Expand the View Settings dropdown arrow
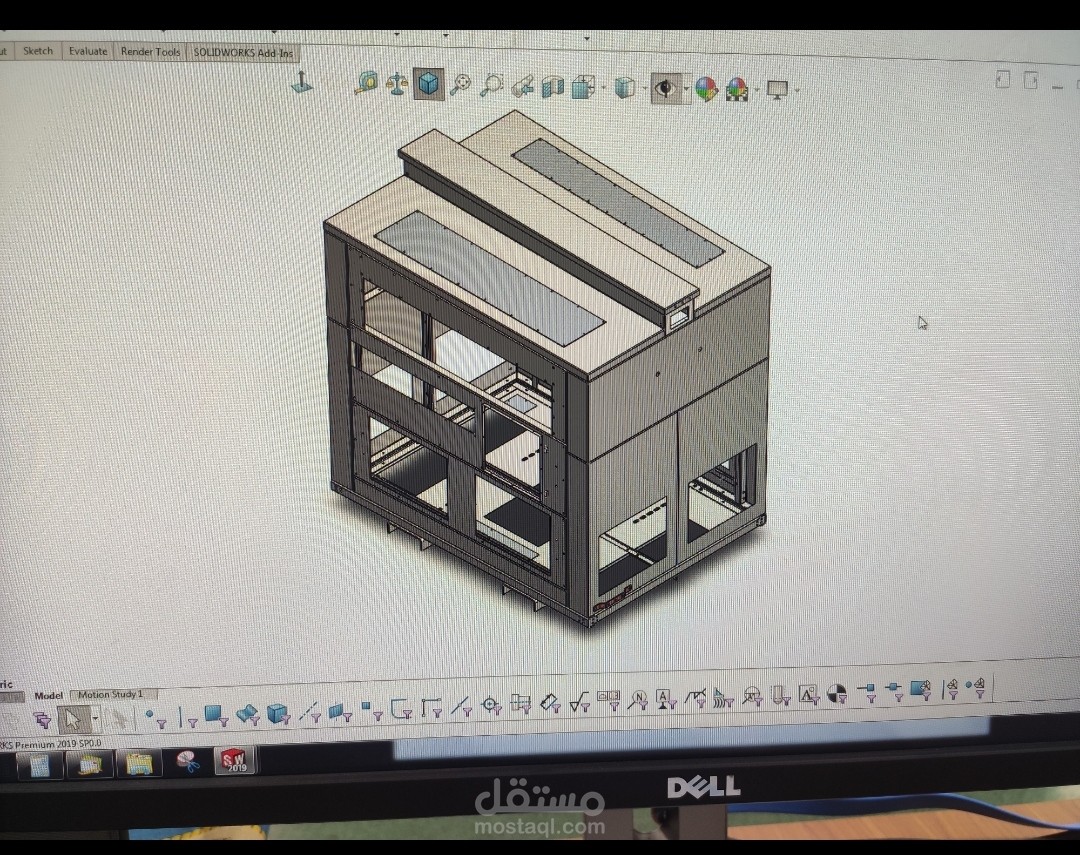 797,90
